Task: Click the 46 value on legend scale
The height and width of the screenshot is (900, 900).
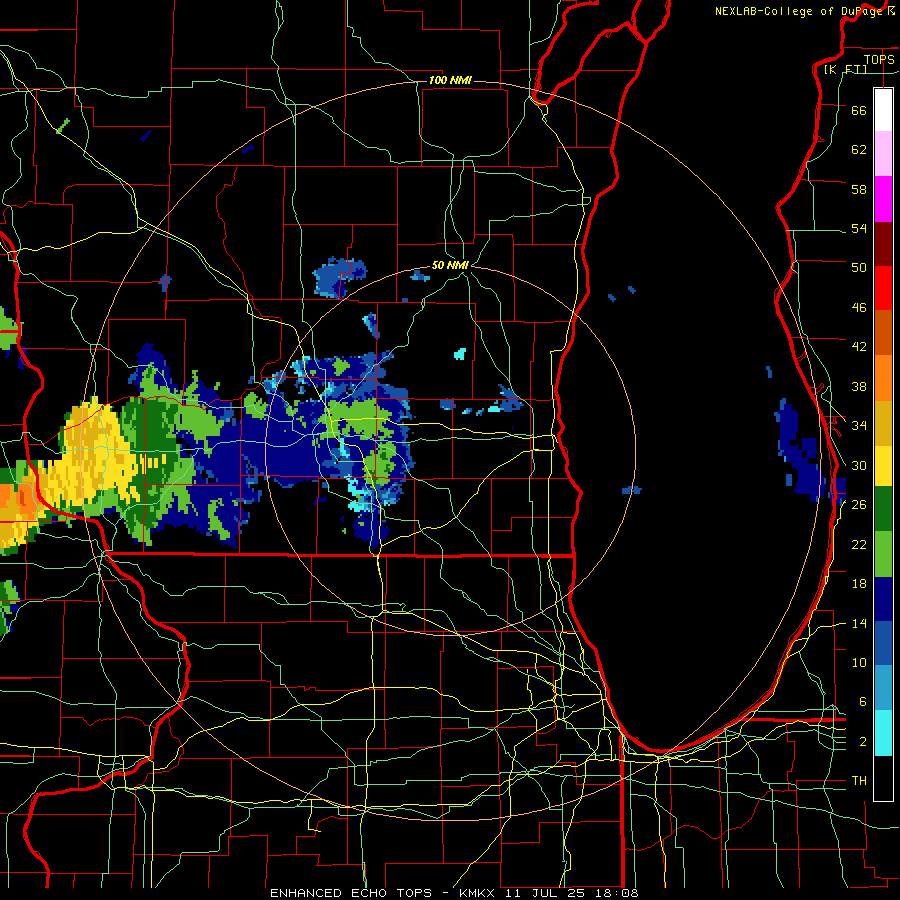Action: [859, 308]
